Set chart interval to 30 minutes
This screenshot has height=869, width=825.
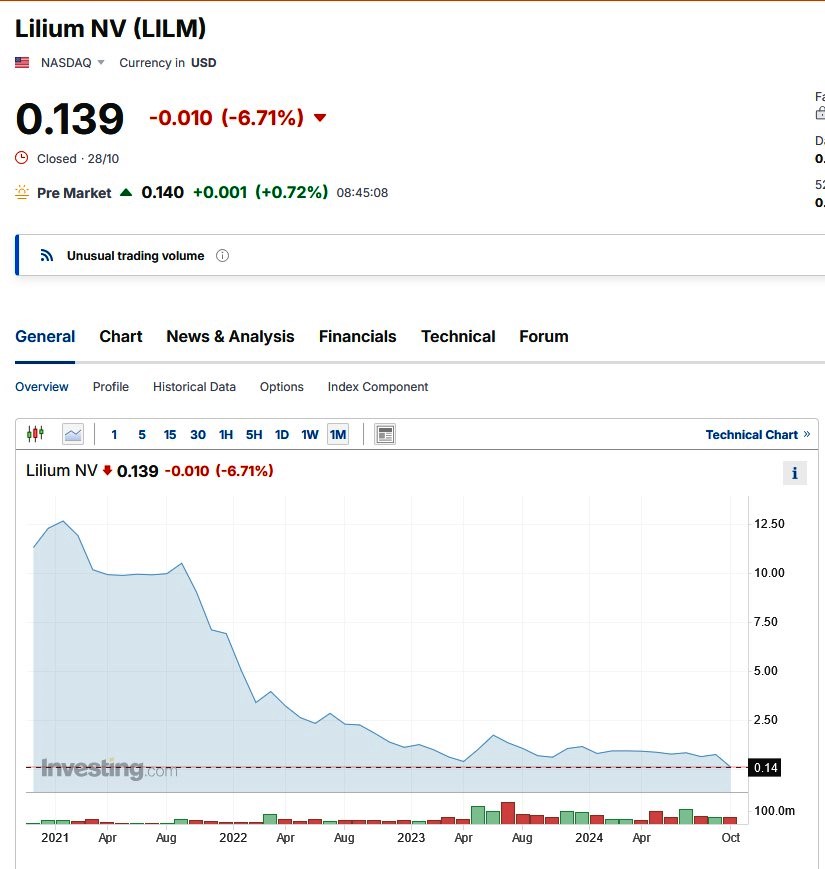coord(198,434)
